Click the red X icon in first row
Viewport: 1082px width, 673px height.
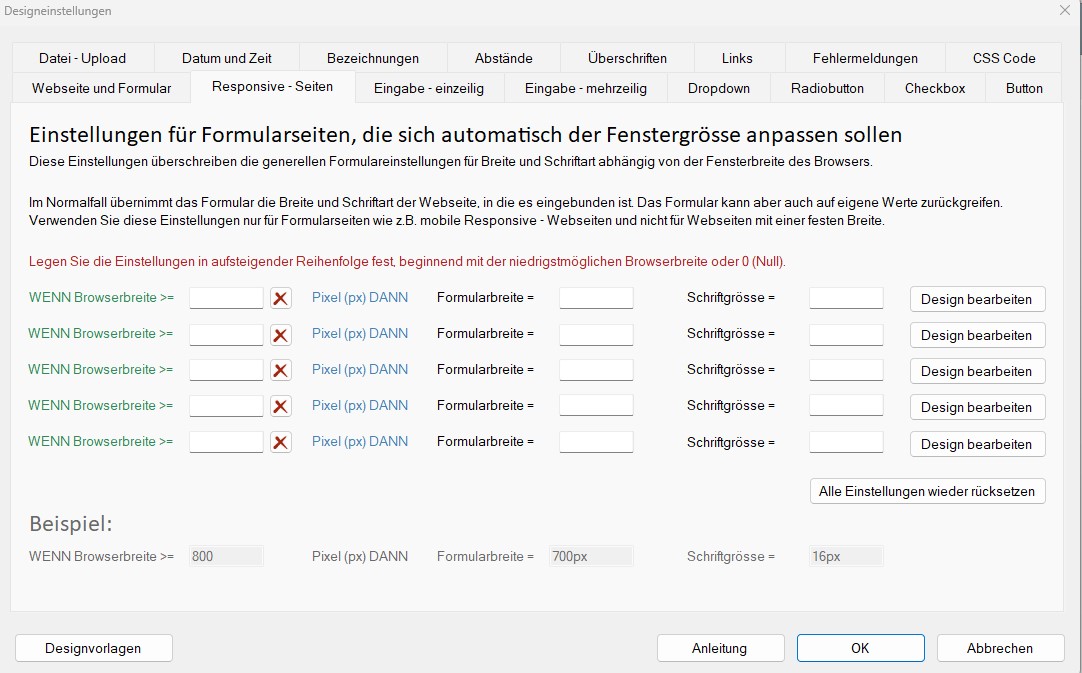(281, 298)
